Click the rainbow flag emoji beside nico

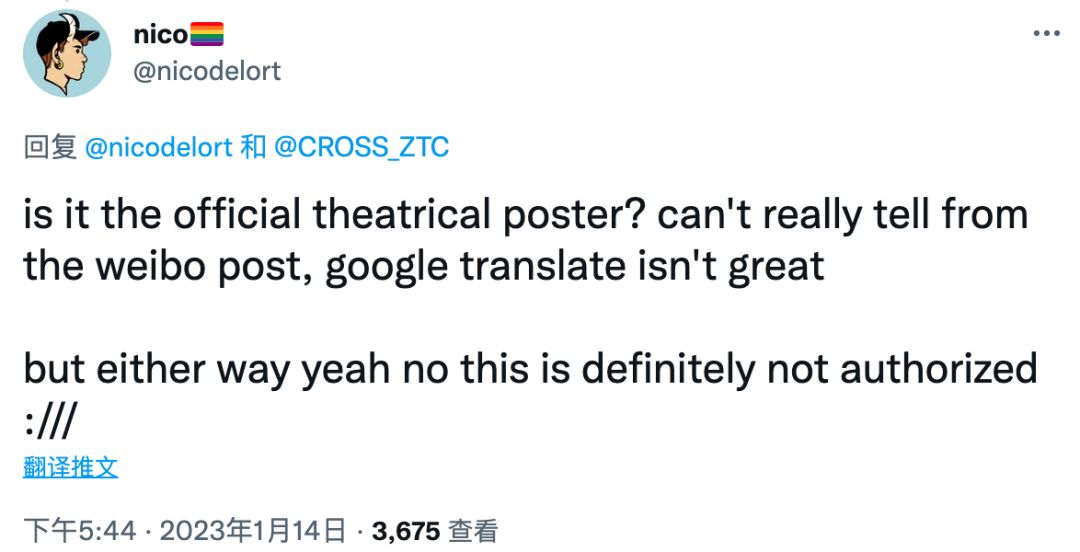207,35
